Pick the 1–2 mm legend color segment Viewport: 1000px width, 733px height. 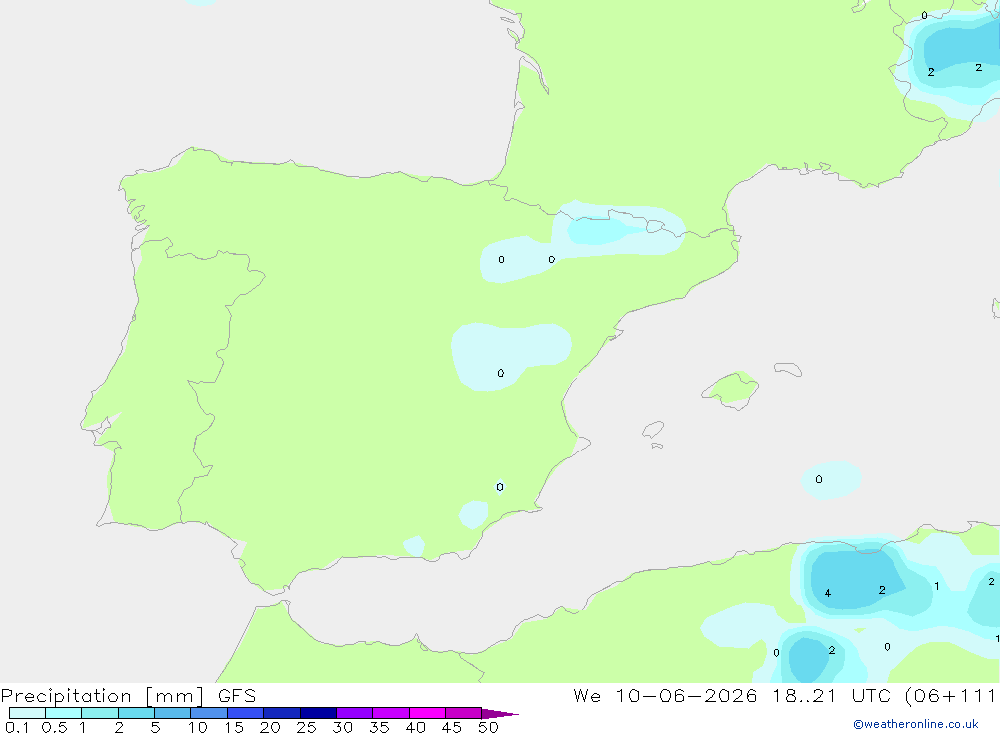pyautogui.click(x=100, y=713)
